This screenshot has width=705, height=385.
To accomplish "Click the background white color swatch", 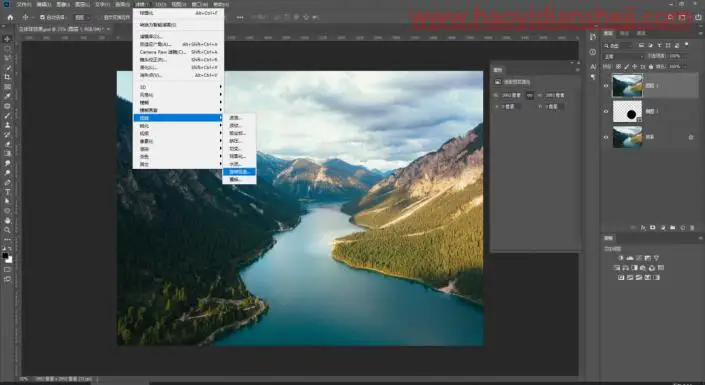I will [x=9, y=260].
